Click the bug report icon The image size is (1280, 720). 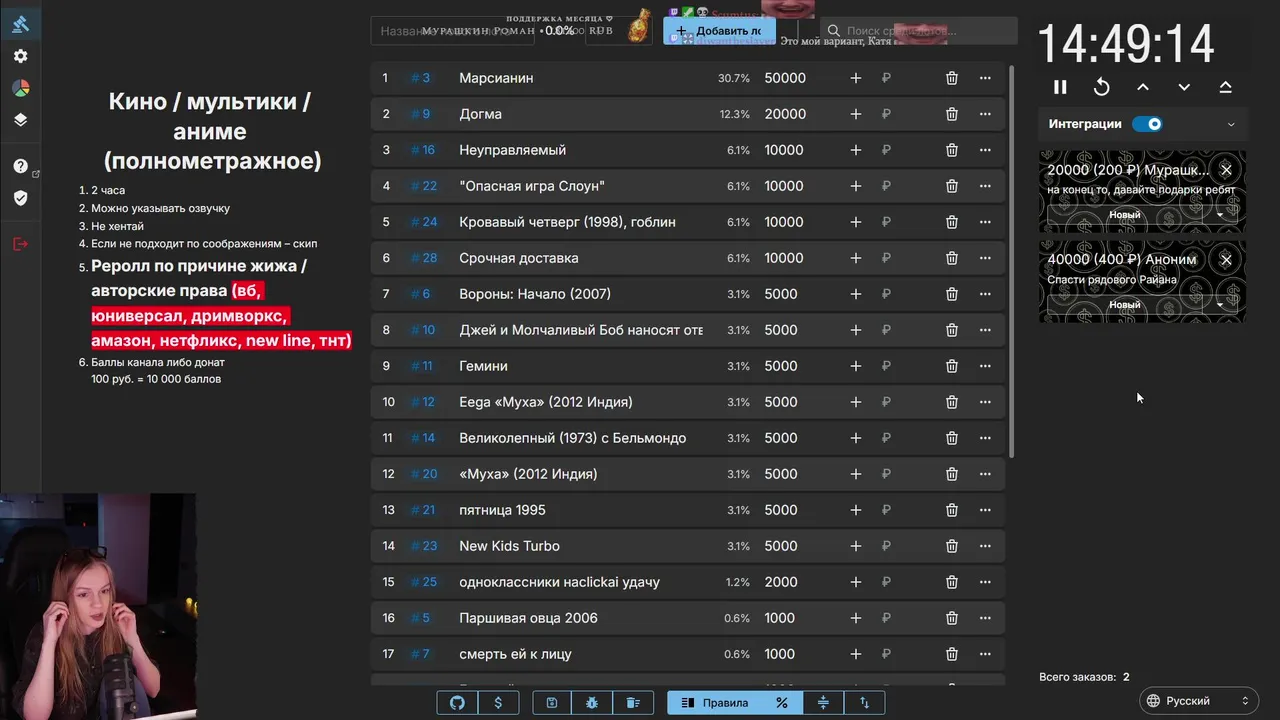click(x=592, y=703)
